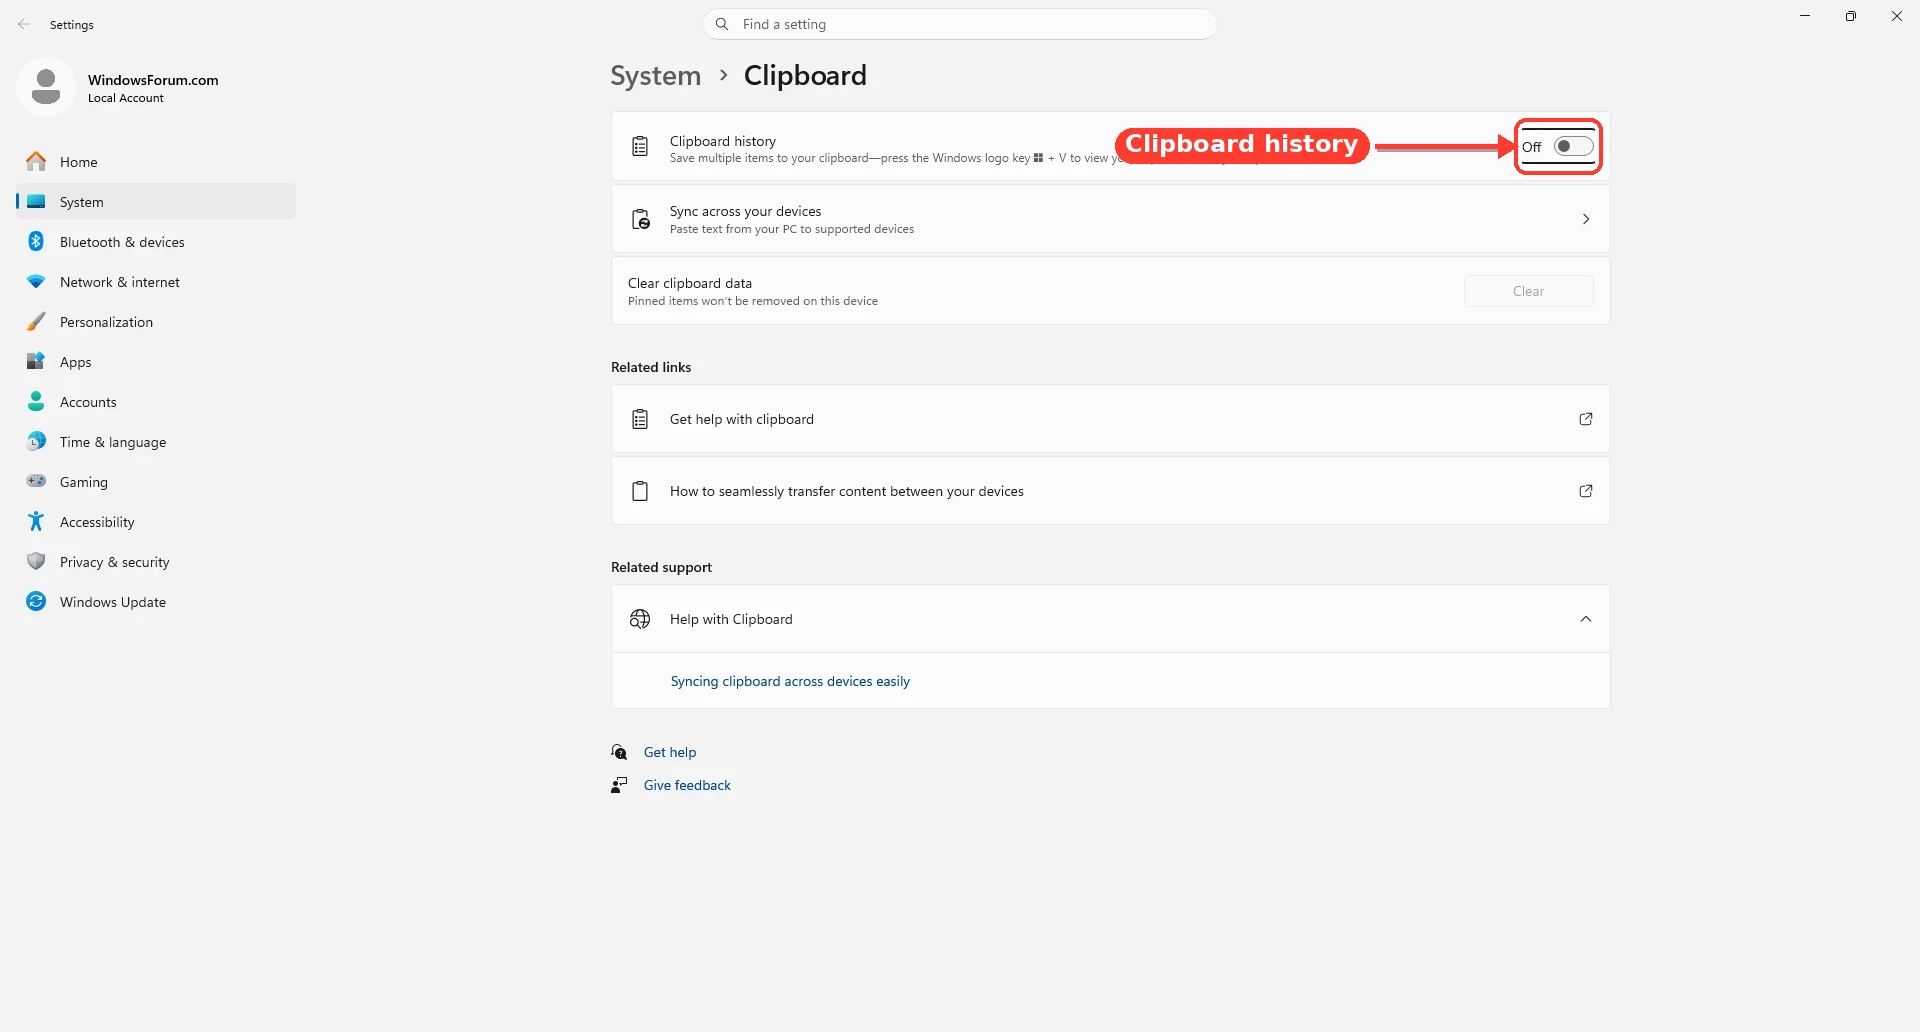This screenshot has height=1032, width=1920.
Task: Click the Give feedback person icon
Action: [x=620, y=785]
